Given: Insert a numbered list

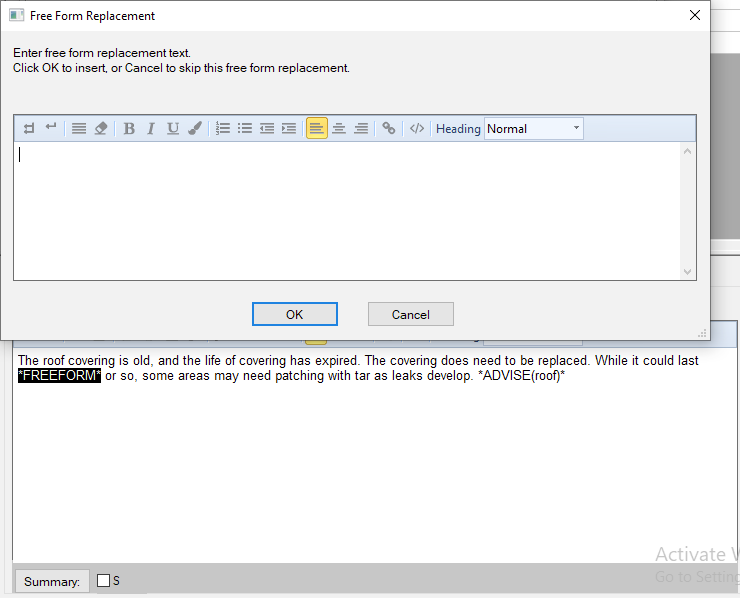Looking at the screenshot, I should point(223,128).
